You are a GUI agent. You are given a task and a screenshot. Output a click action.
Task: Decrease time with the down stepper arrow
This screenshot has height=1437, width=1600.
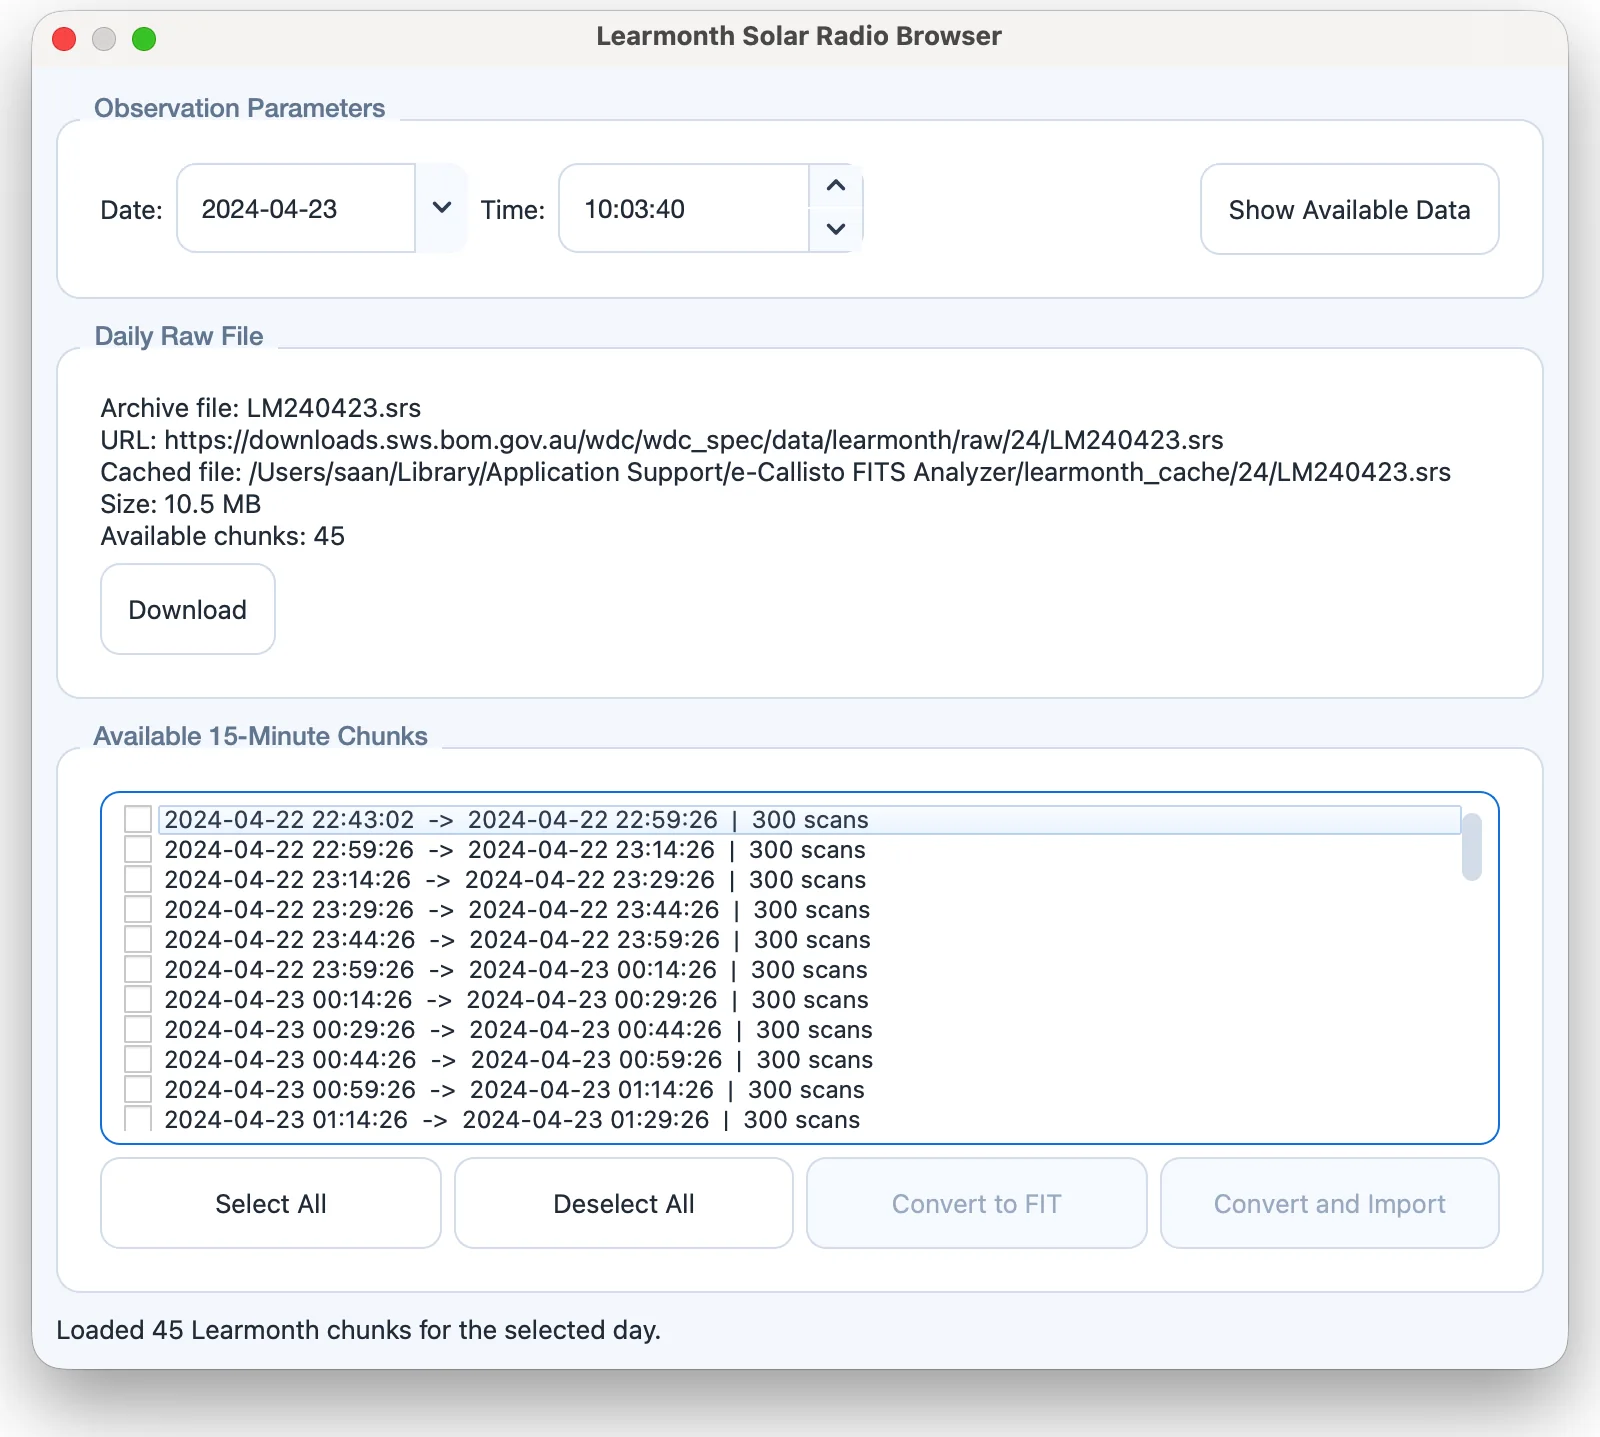click(x=836, y=229)
